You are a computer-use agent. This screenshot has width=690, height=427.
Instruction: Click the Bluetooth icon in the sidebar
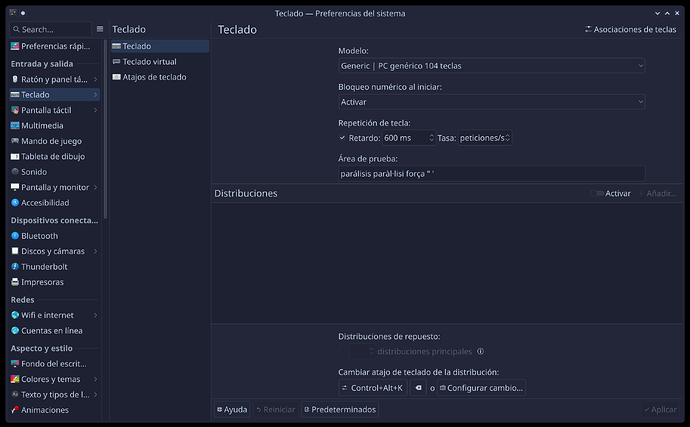tap(15, 236)
